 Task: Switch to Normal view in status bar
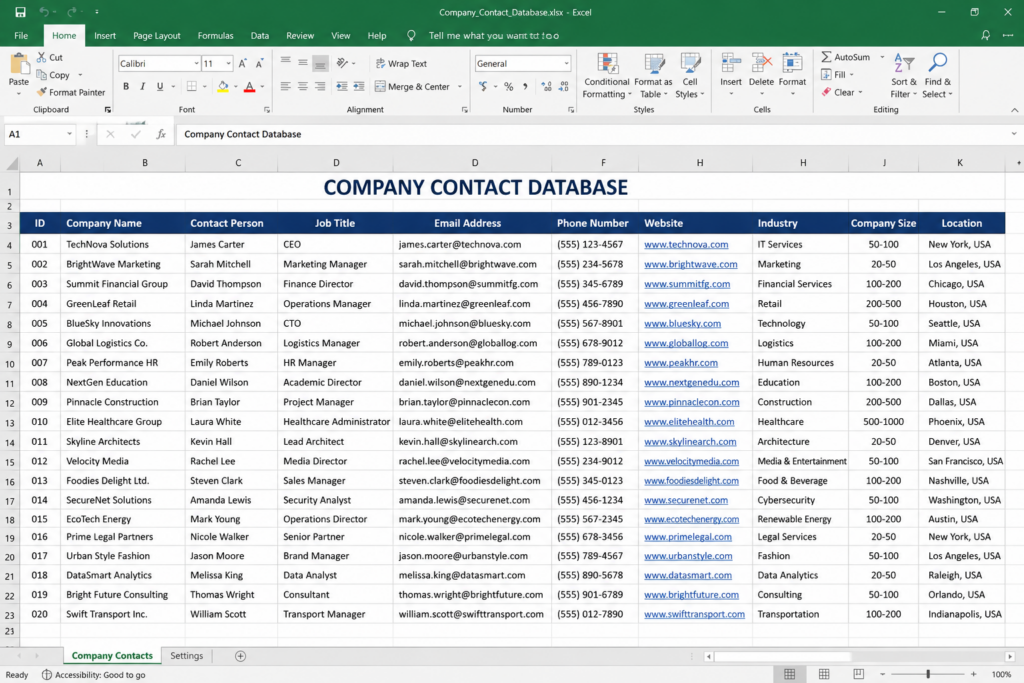790,674
